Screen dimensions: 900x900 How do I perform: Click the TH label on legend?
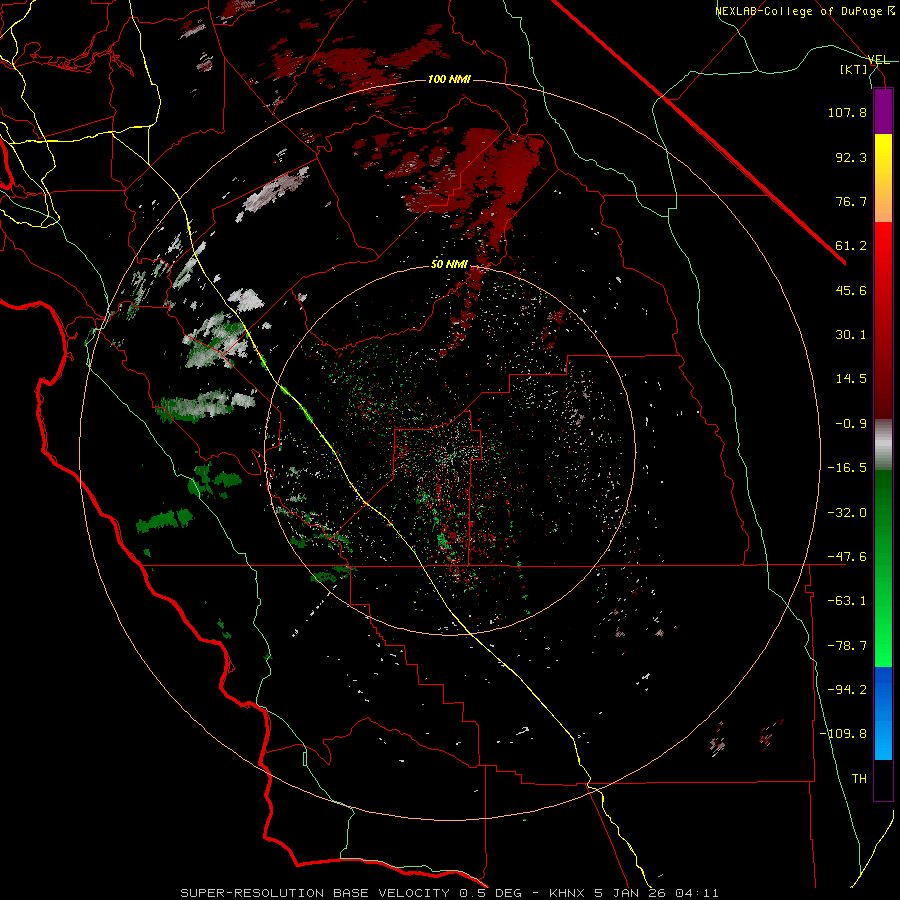pos(859,778)
